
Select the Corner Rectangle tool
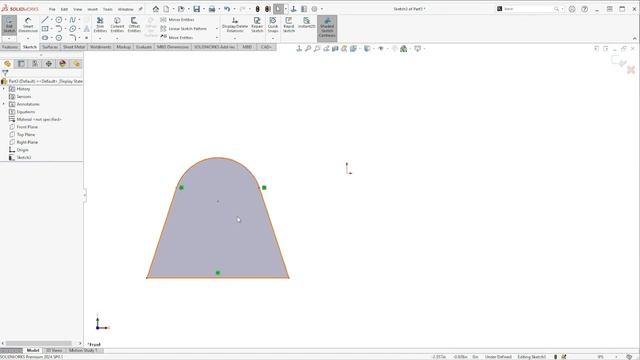click(45, 29)
